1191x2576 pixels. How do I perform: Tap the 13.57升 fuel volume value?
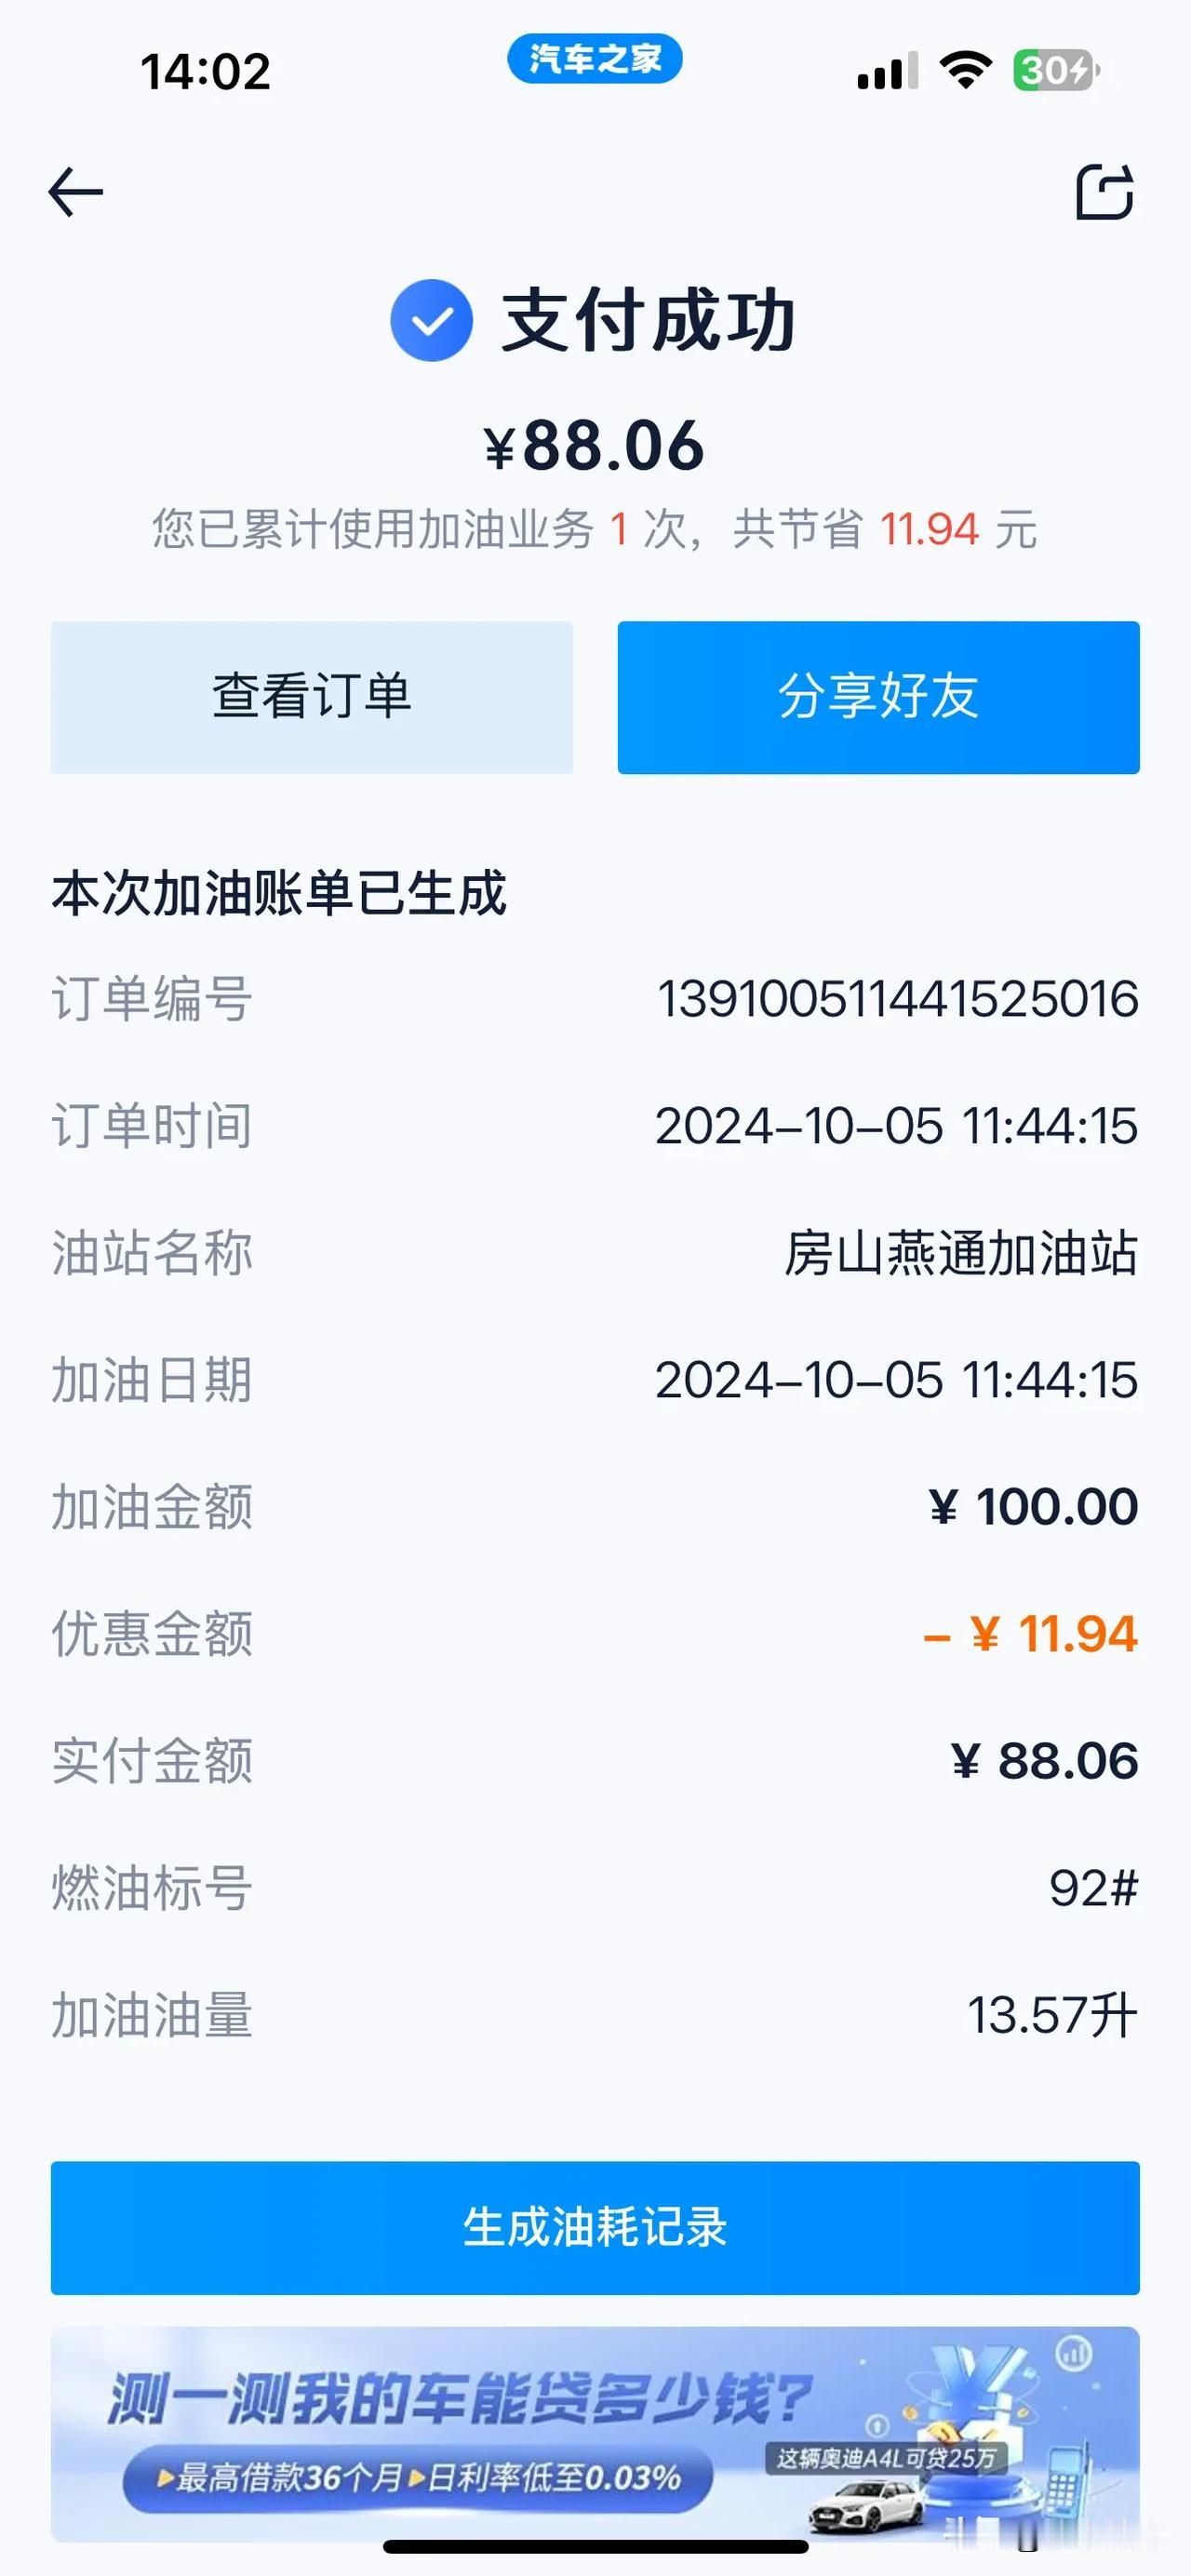coord(1052,2015)
